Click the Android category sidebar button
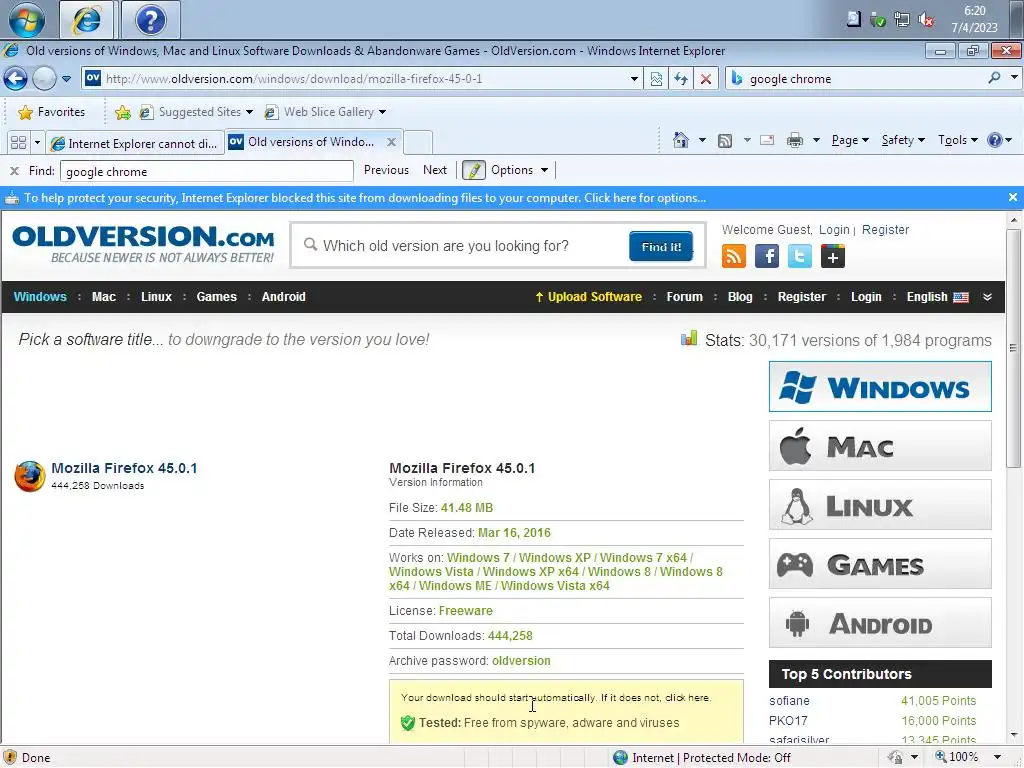 (880, 623)
